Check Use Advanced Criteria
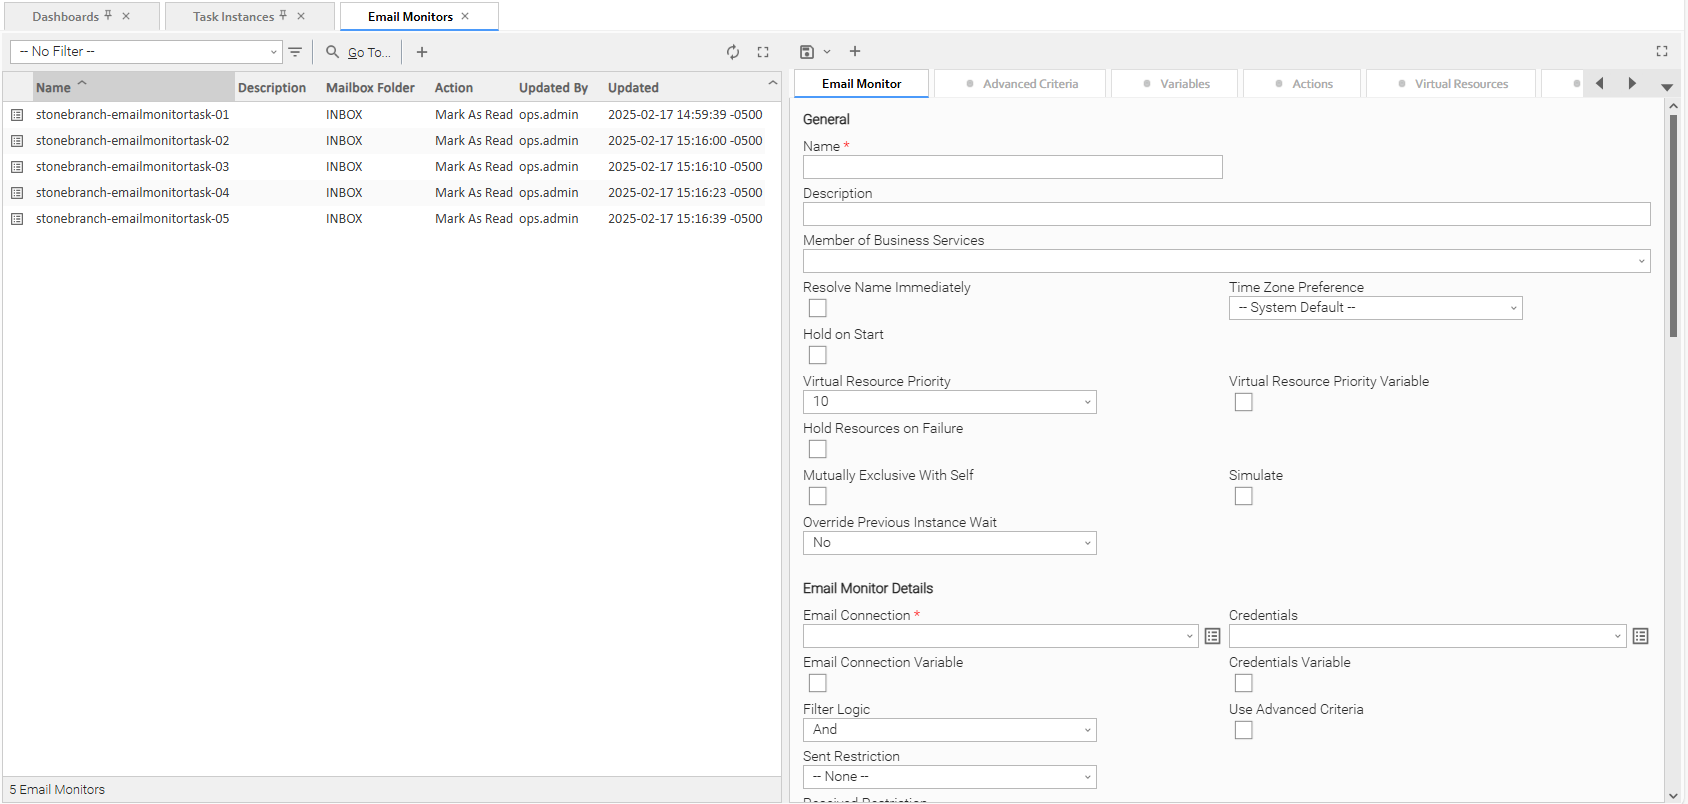This screenshot has width=1688, height=804. pos(1243,730)
